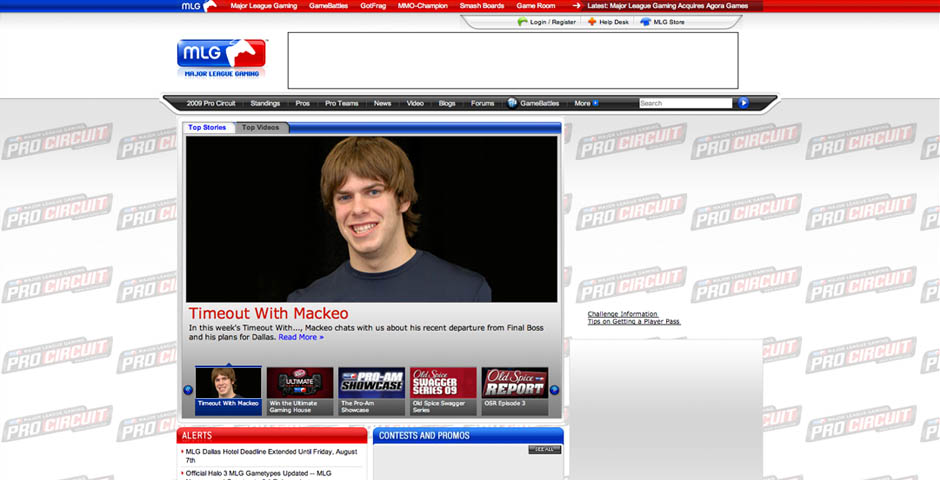Click the large Major League Gaming logo
Screen dimensions: 940x480
pyautogui.click(x=221, y=58)
